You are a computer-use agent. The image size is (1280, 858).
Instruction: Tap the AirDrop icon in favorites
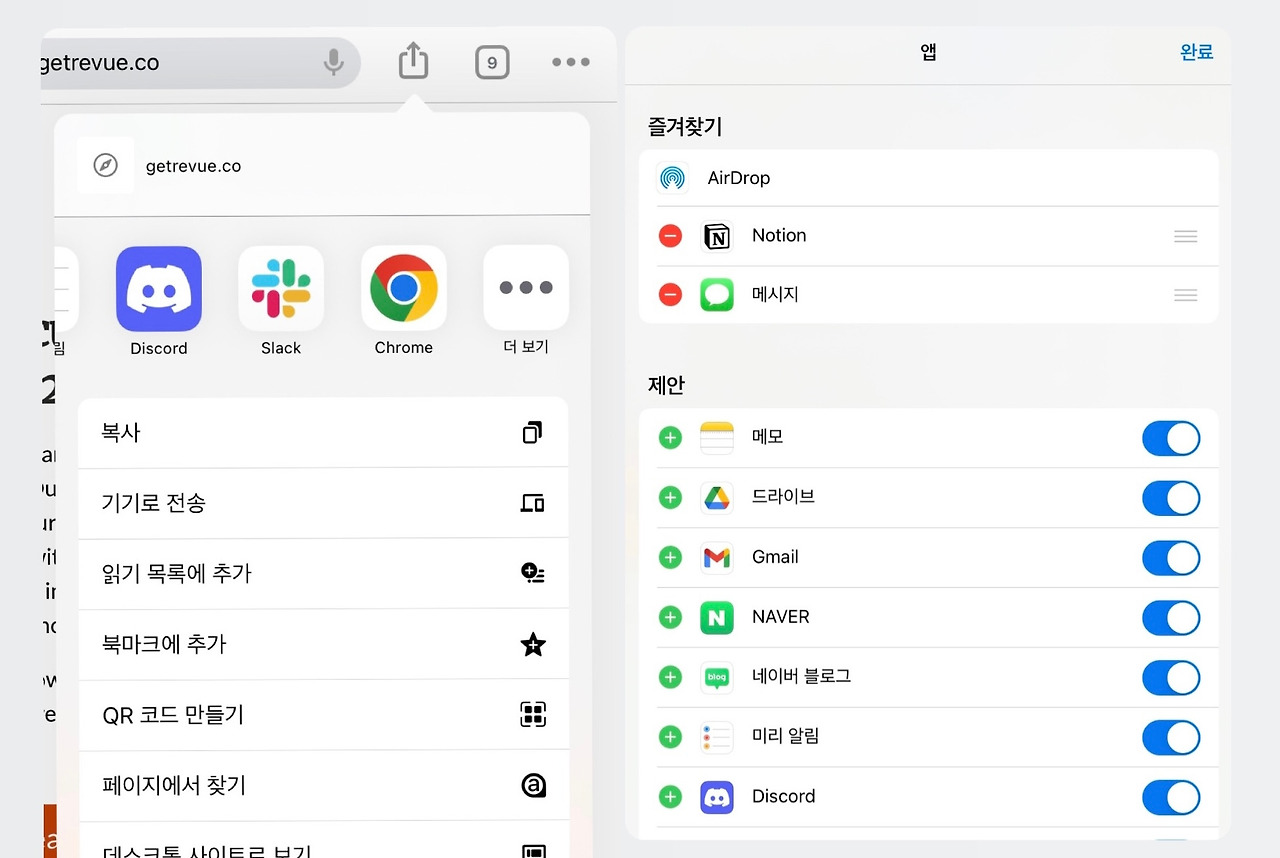click(x=673, y=178)
